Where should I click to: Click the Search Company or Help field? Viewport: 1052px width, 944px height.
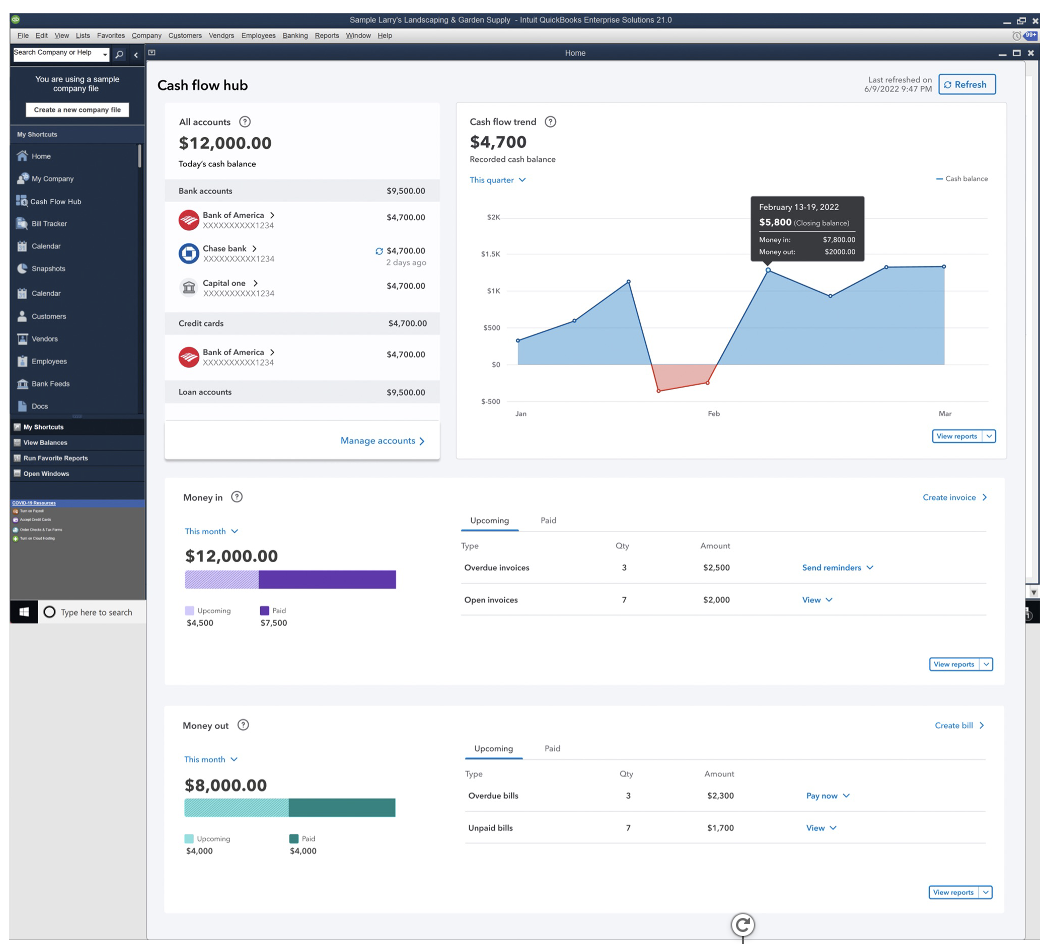coord(58,54)
